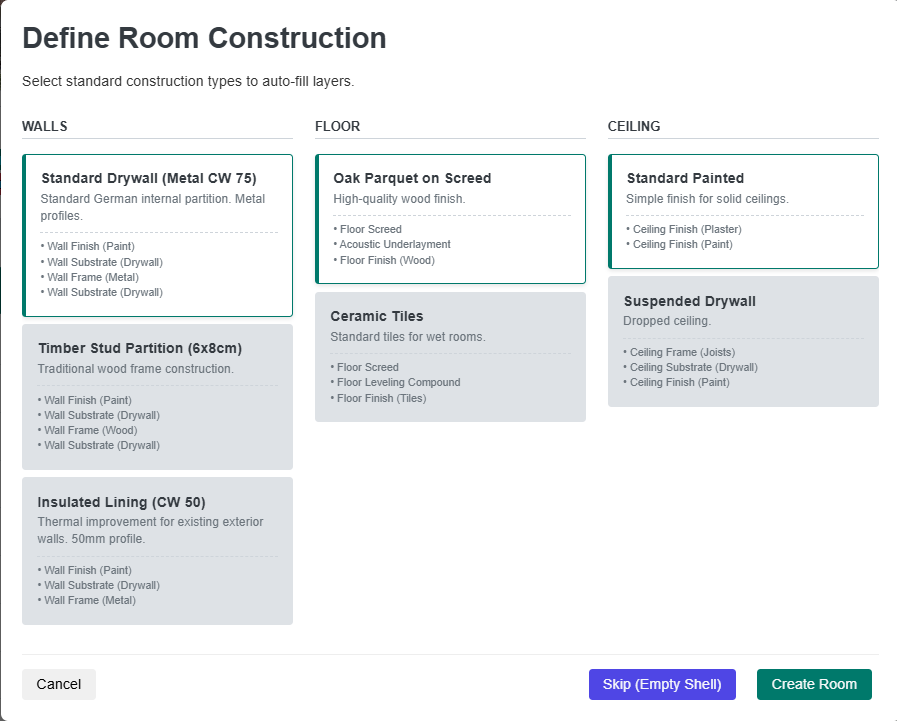Click 'Standard tiles for wet rooms.' description
This screenshot has width=897, height=721.
click(x=408, y=337)
